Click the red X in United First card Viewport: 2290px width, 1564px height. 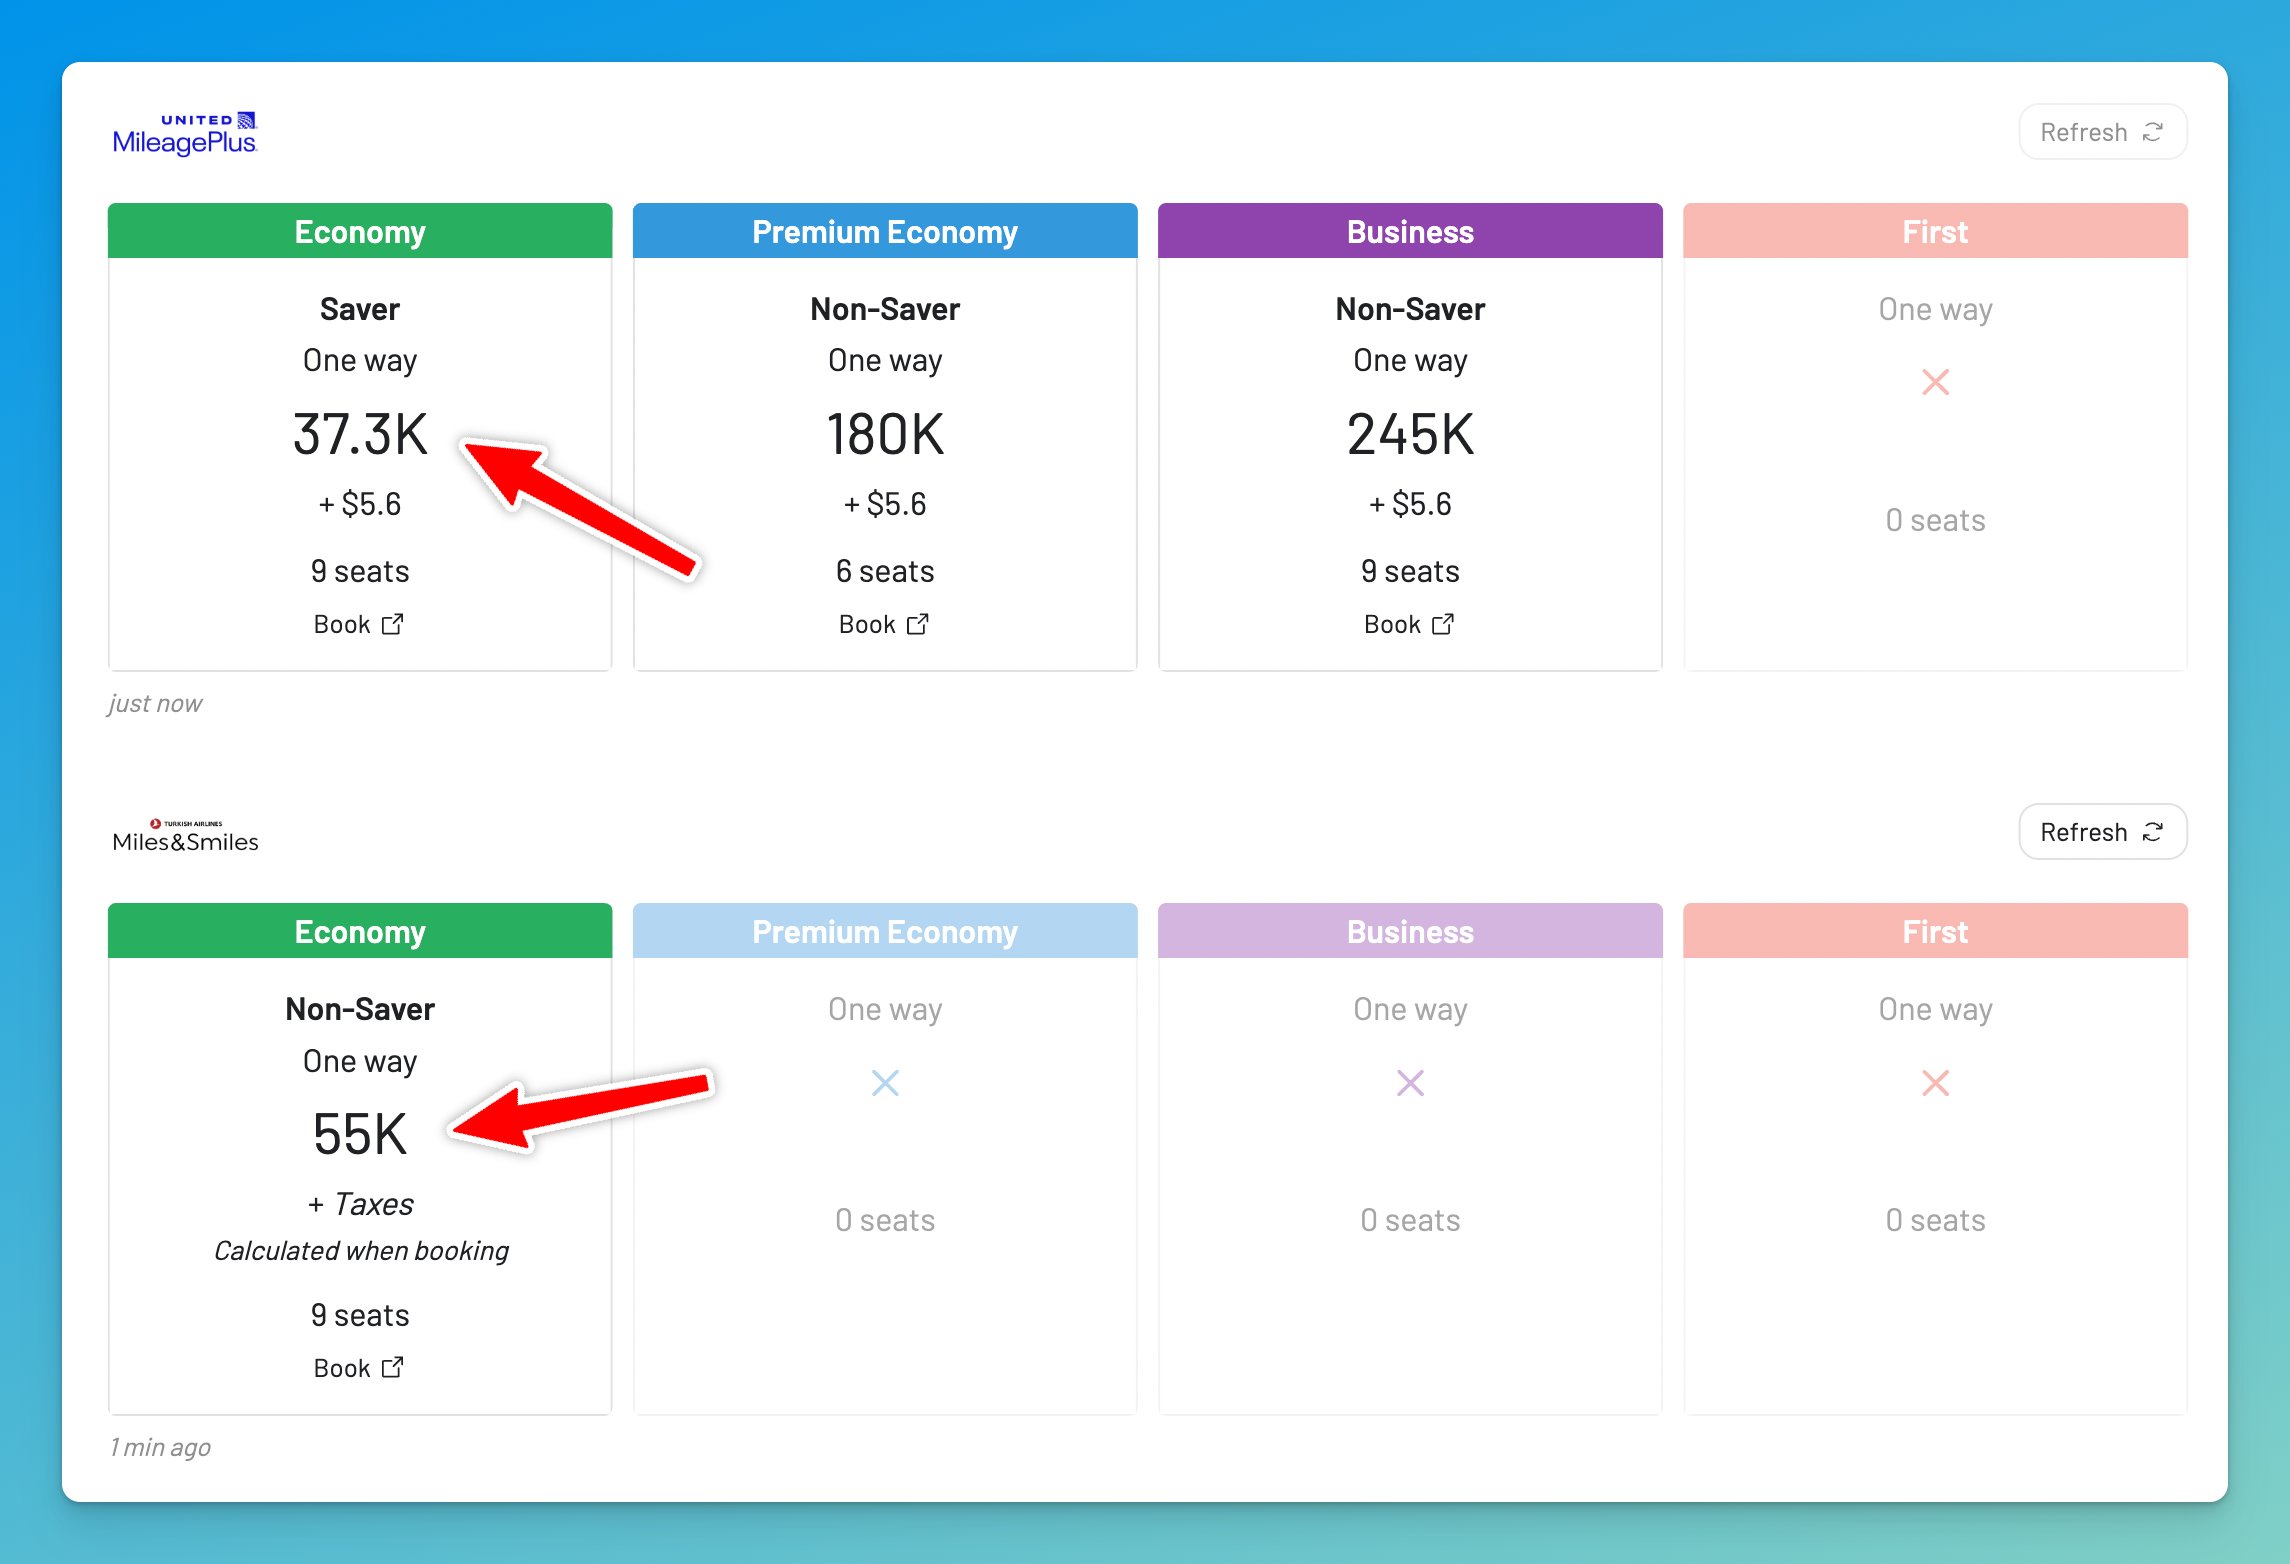point(1935,382)
